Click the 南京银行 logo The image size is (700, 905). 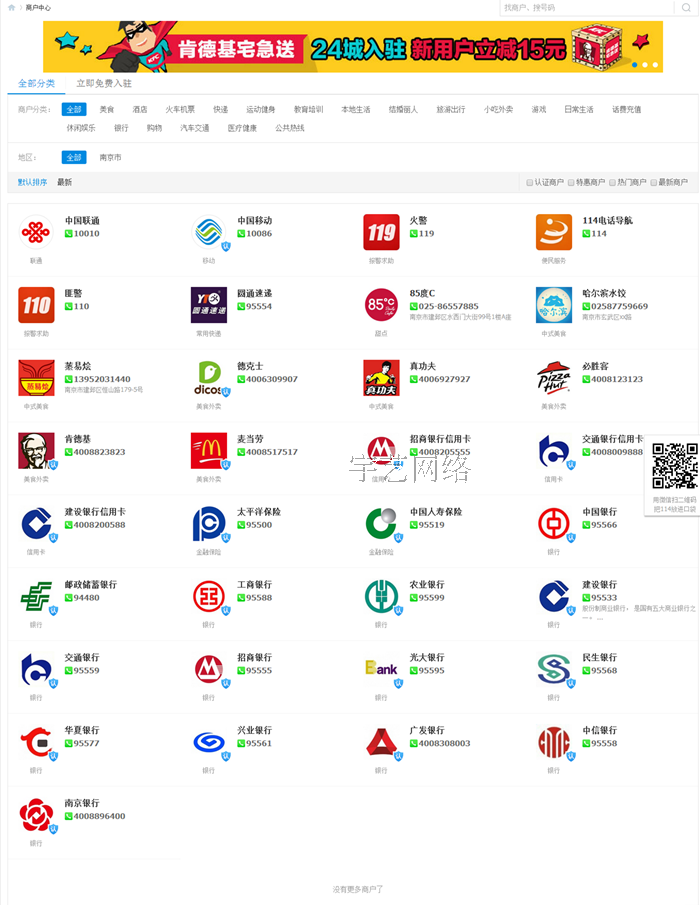[36, 814]
